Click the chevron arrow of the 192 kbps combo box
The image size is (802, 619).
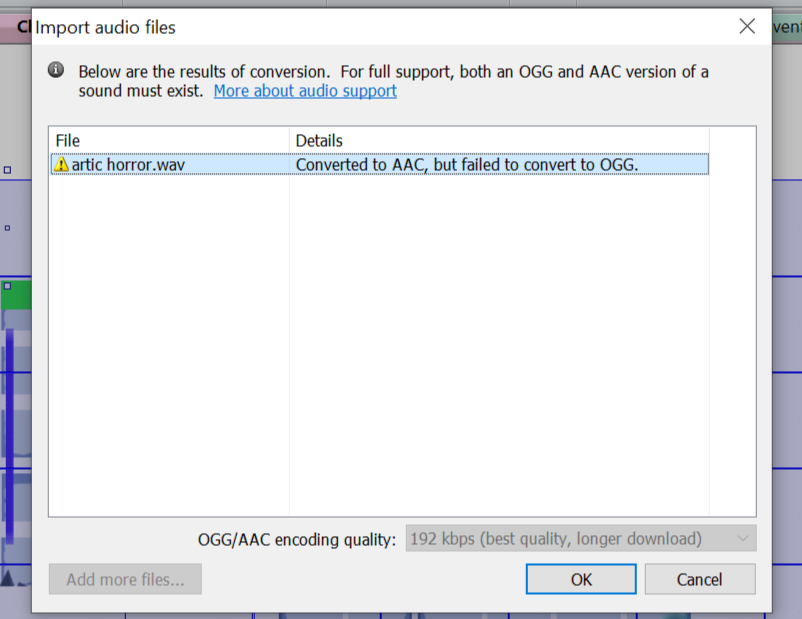click(x=743, y=538)
